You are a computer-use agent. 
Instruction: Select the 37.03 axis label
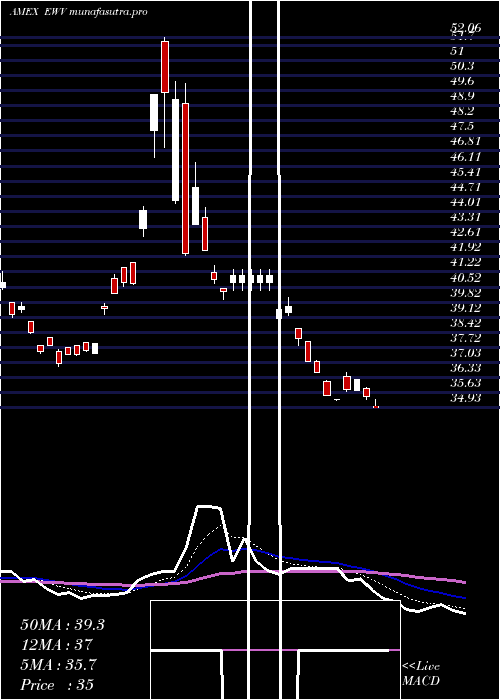click(465, 353)
